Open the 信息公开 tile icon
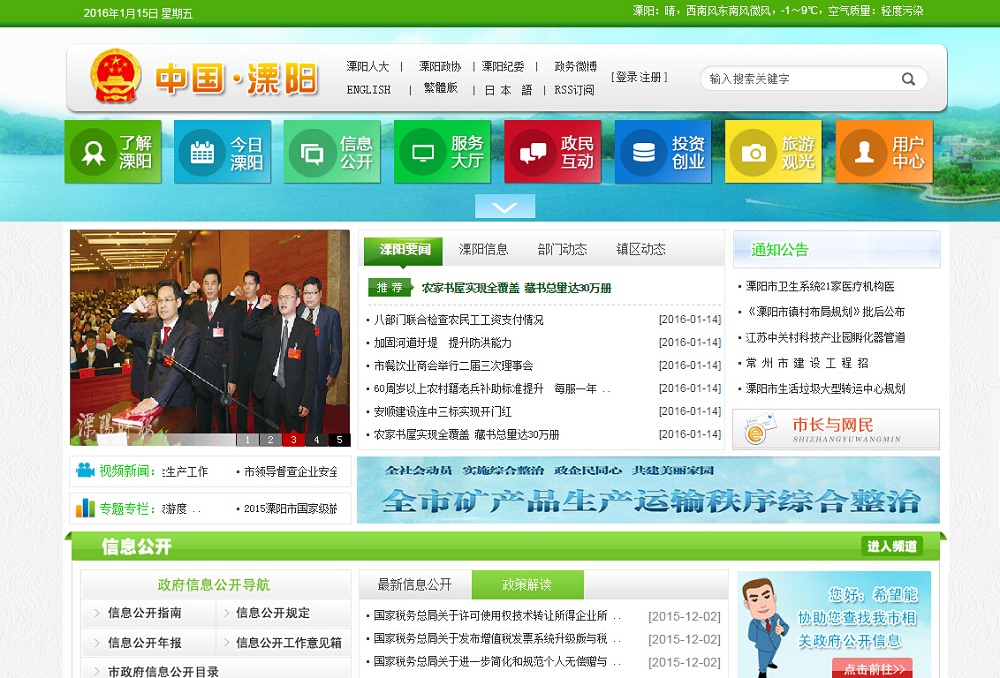Image resolution: width=1000 pixels, height=678 pixels. 332,152
